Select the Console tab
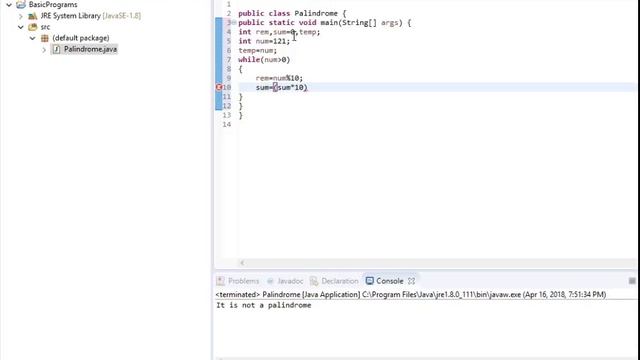 [389, 281]
